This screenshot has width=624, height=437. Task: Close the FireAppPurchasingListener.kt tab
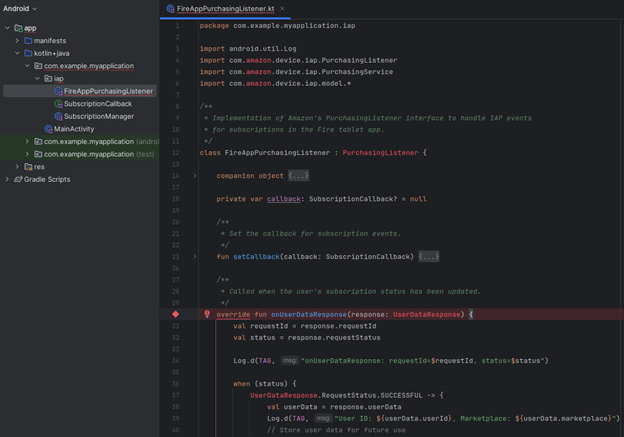click(x=282, y=8)
